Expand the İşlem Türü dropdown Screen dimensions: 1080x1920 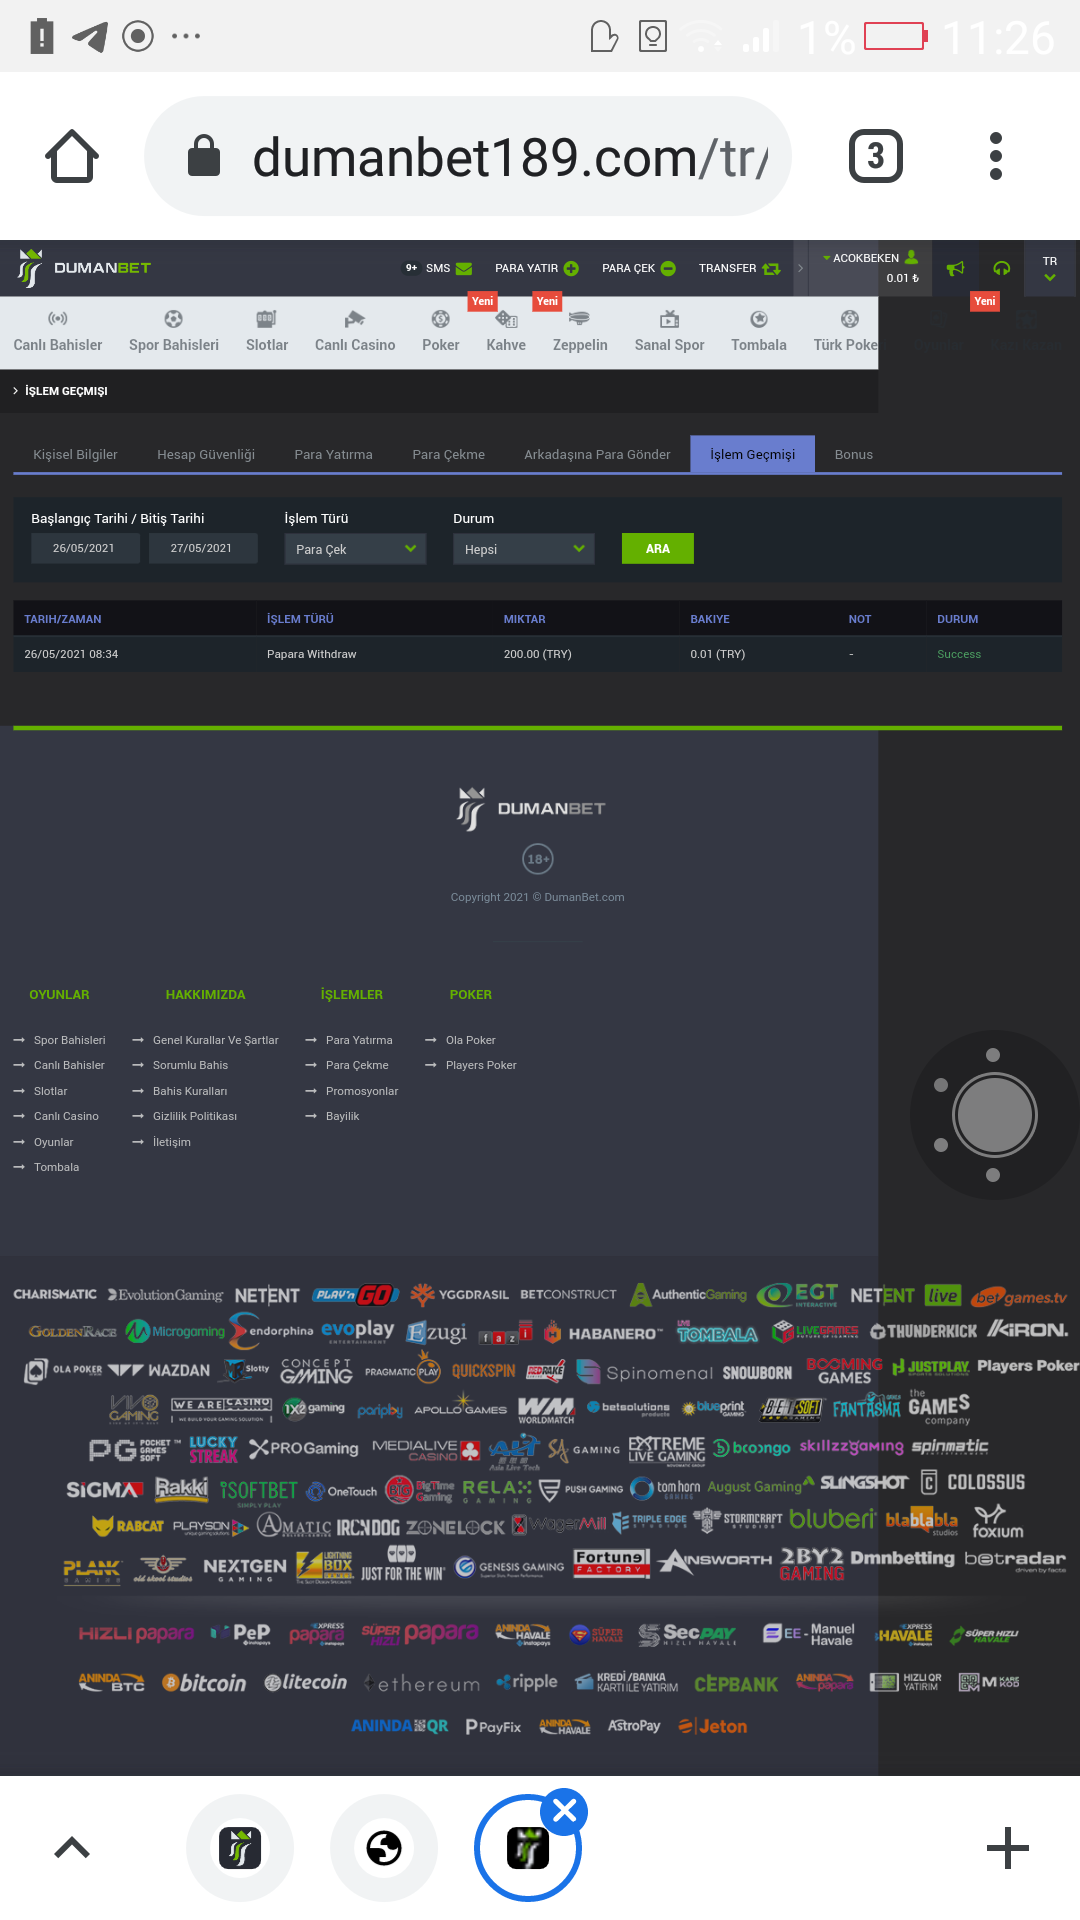click(355, 549)
